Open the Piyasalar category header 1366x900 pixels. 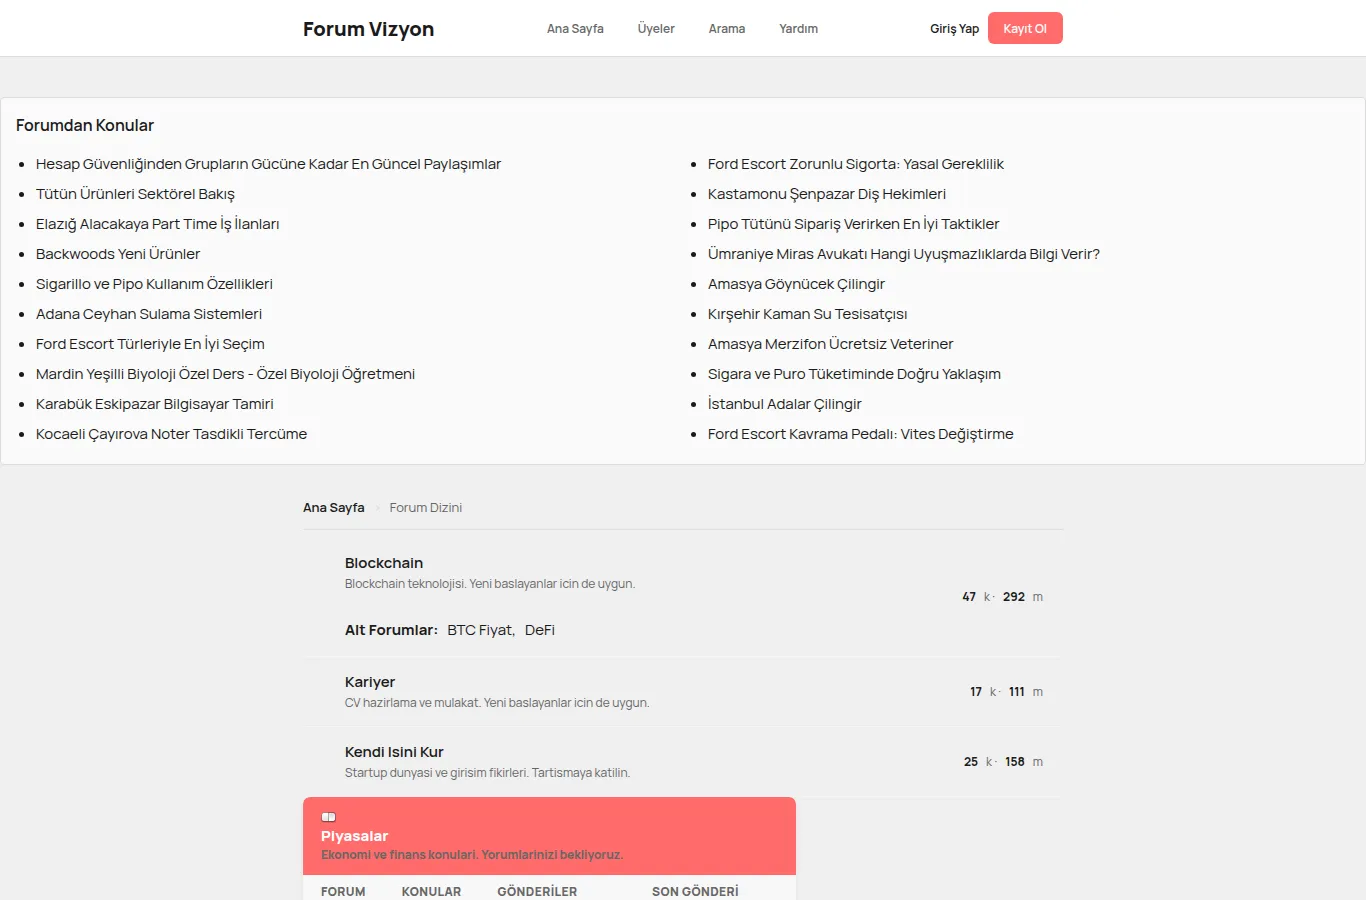point(354,836)
